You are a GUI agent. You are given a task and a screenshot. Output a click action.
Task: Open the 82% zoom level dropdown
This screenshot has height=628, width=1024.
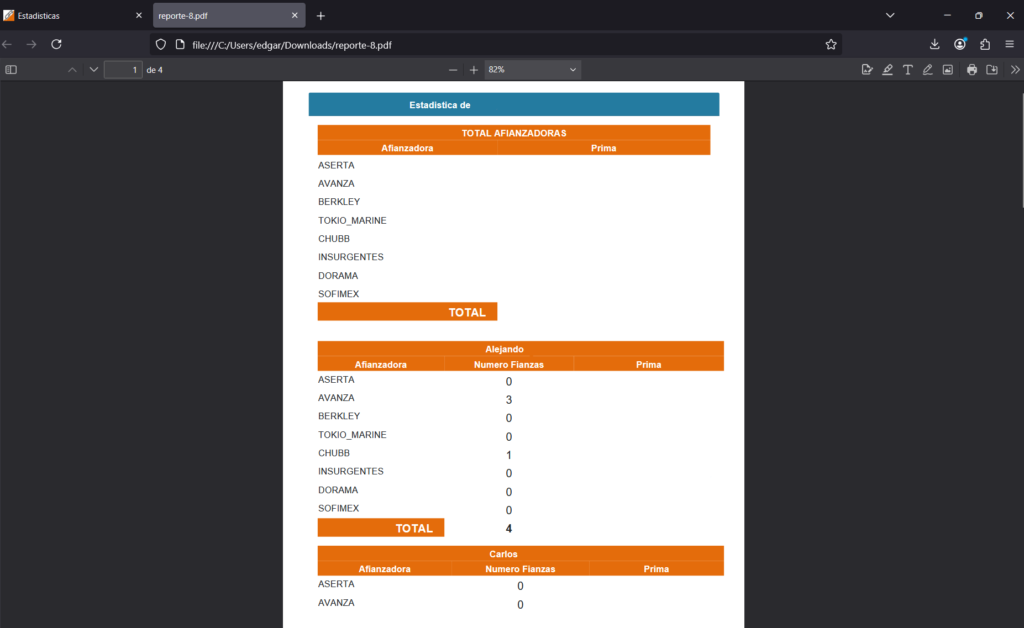pyautogui.click(x=532, y=70)
